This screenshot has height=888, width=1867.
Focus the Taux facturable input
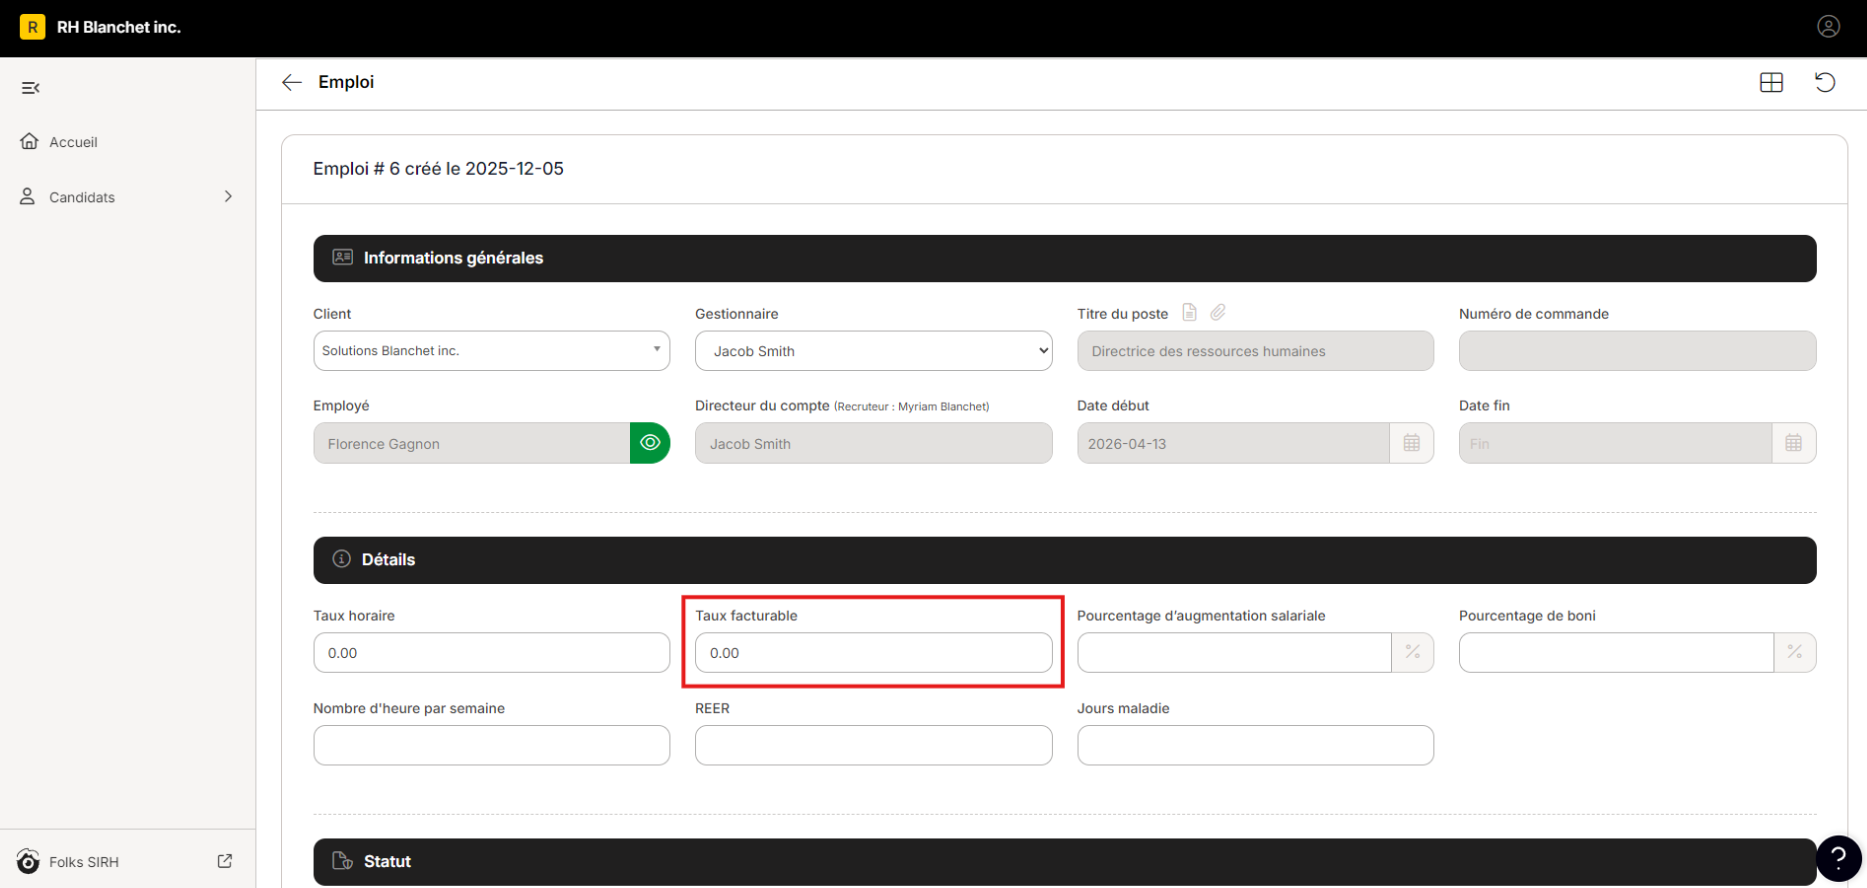coord(873,652)
